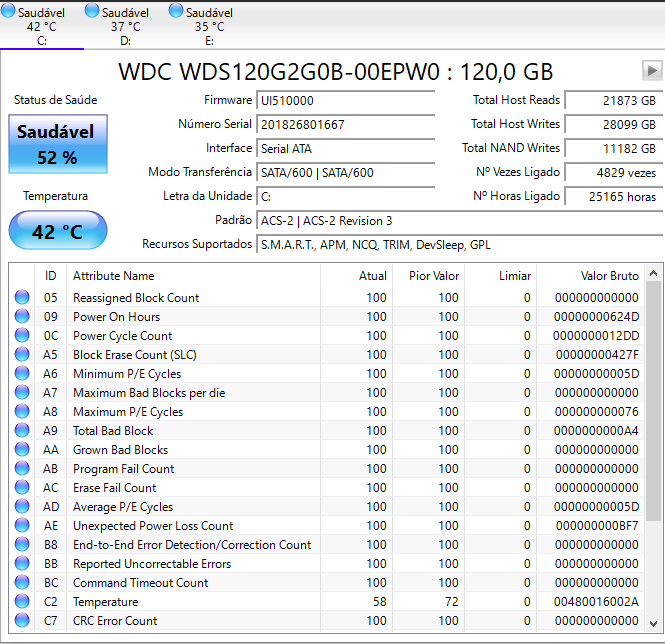Click status icon of Maximum Bad Blocks per die
665x644 pixels.
coord(22,392)
